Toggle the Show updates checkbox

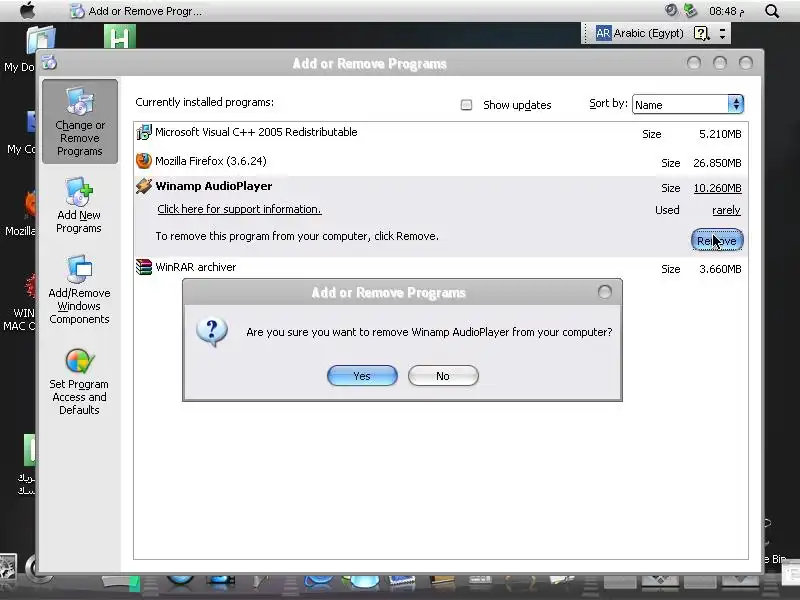click(466, 105)
